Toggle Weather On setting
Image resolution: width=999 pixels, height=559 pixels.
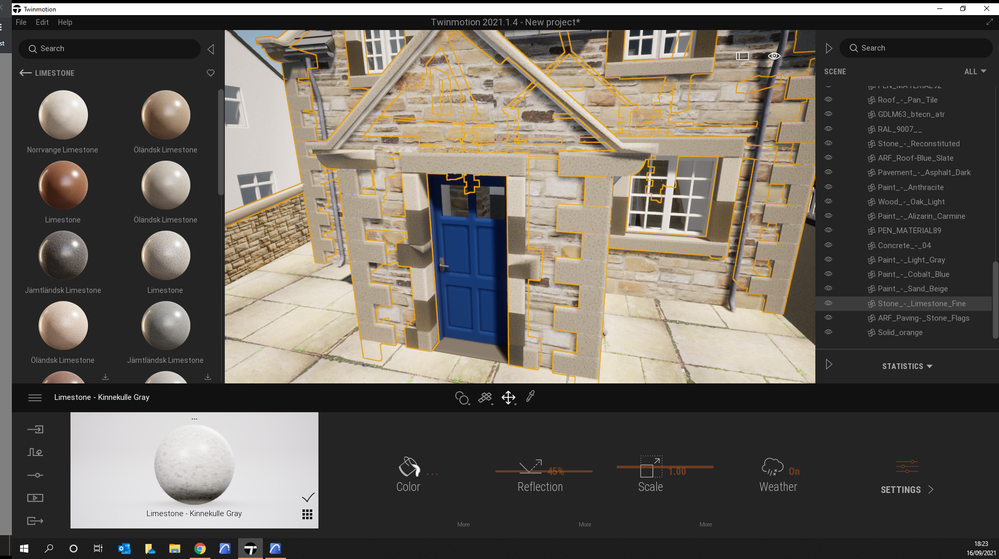pos(794,472)
